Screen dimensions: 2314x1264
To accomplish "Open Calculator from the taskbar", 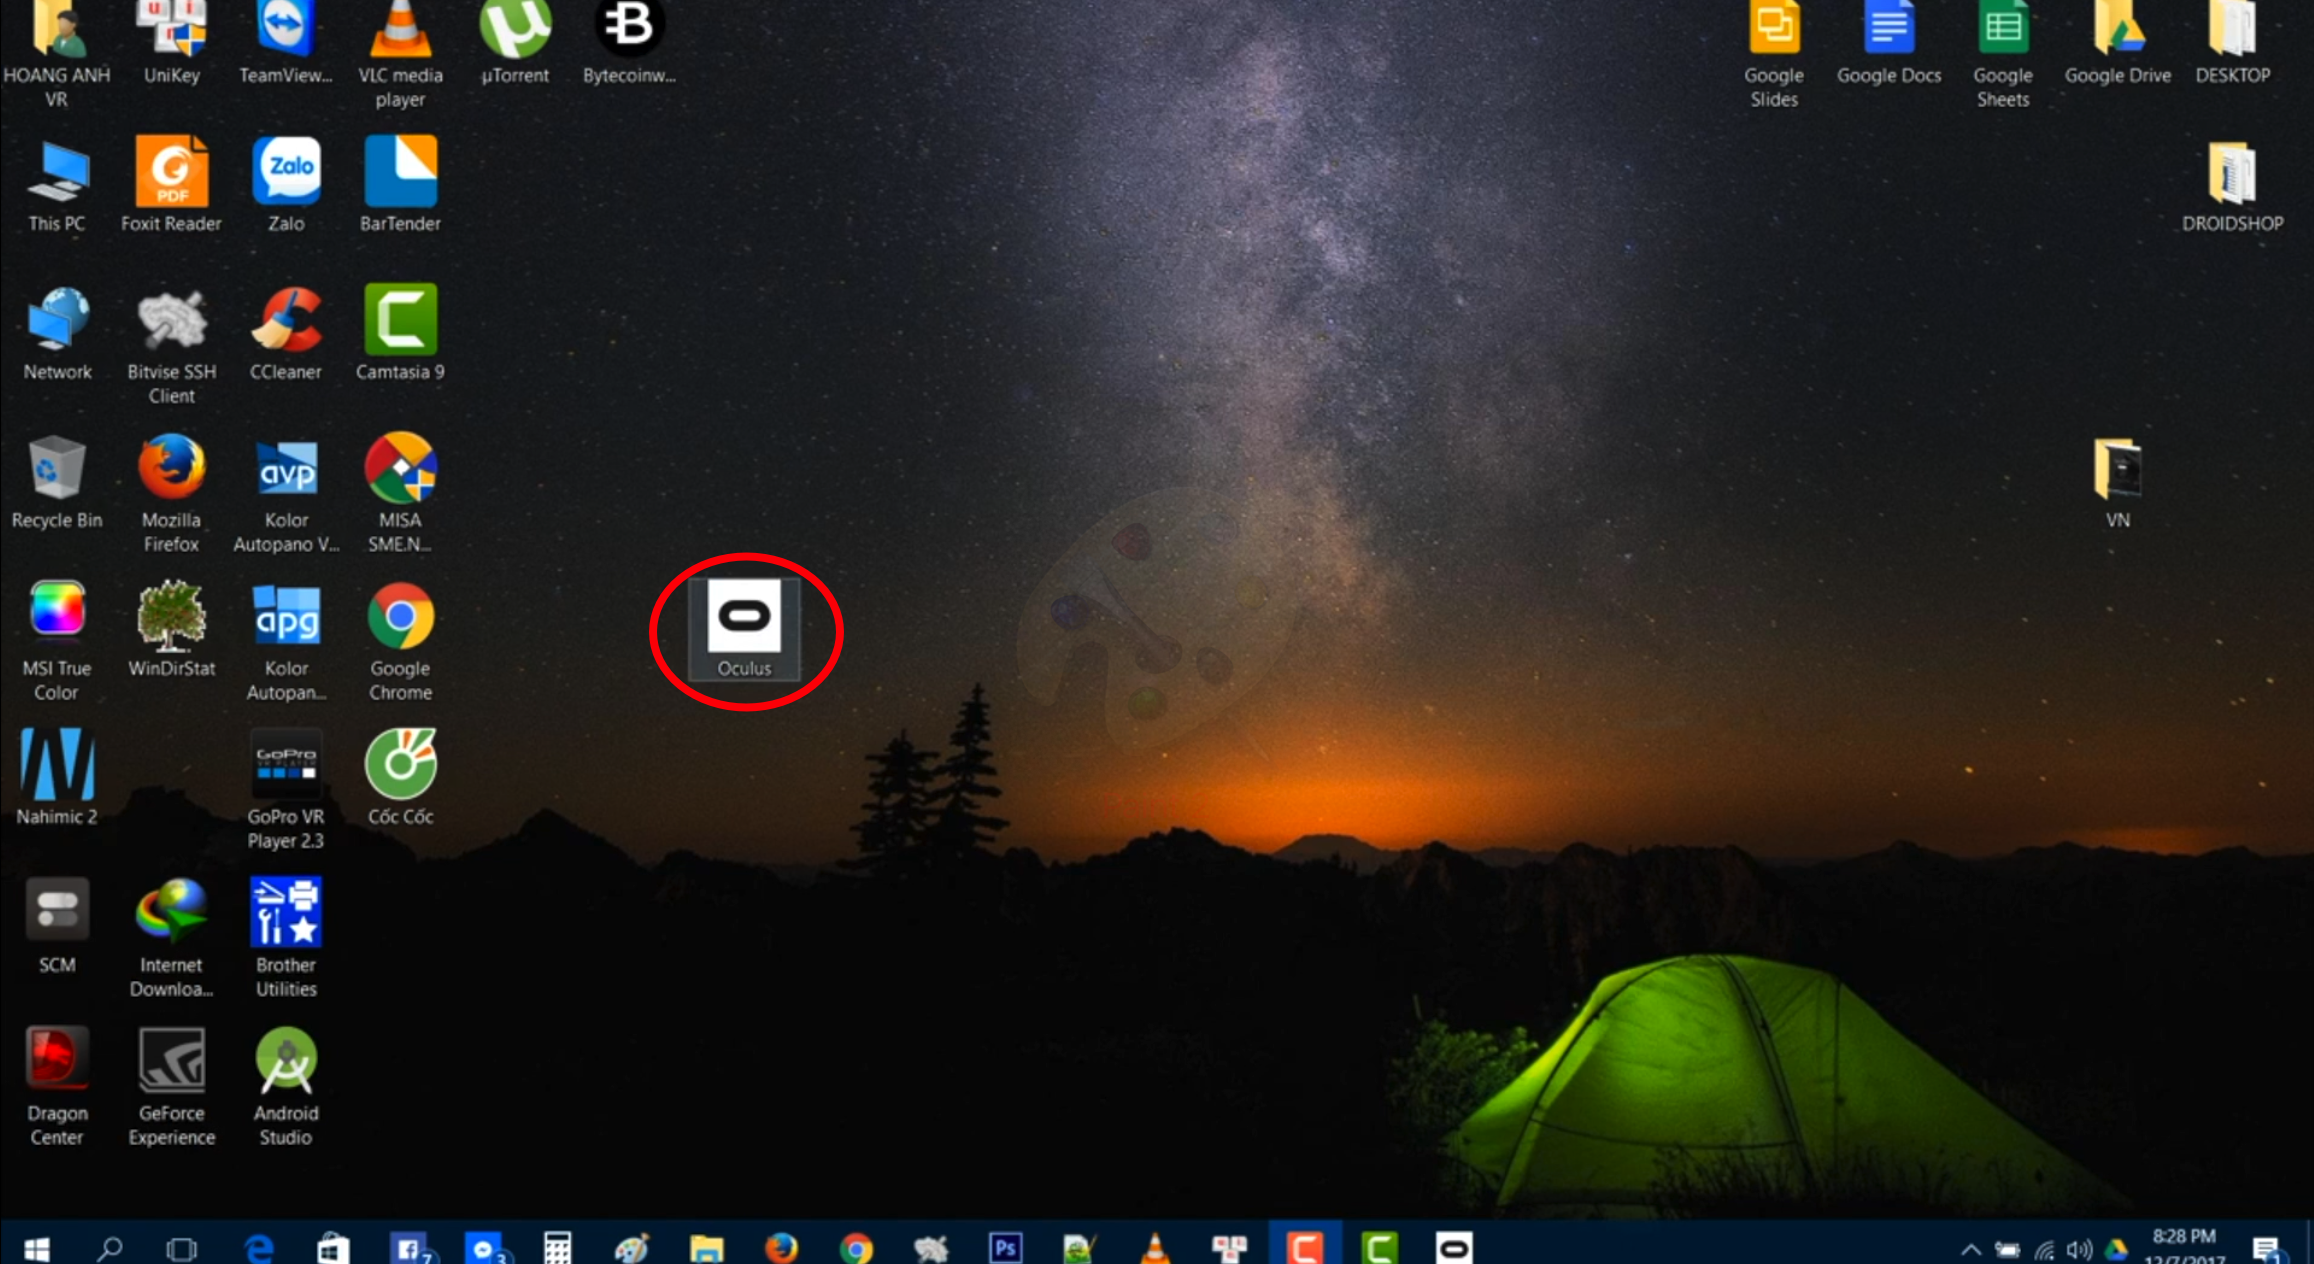I will tap(557, 1247).
